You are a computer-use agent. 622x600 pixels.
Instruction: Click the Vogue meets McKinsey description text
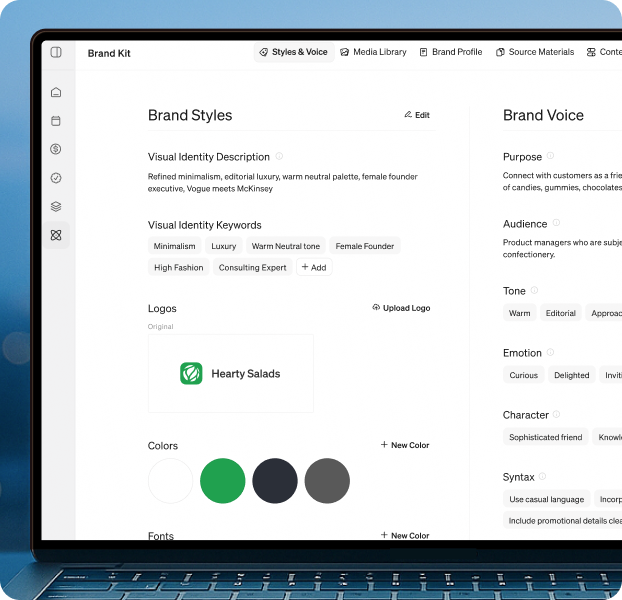tap(230, 188)
